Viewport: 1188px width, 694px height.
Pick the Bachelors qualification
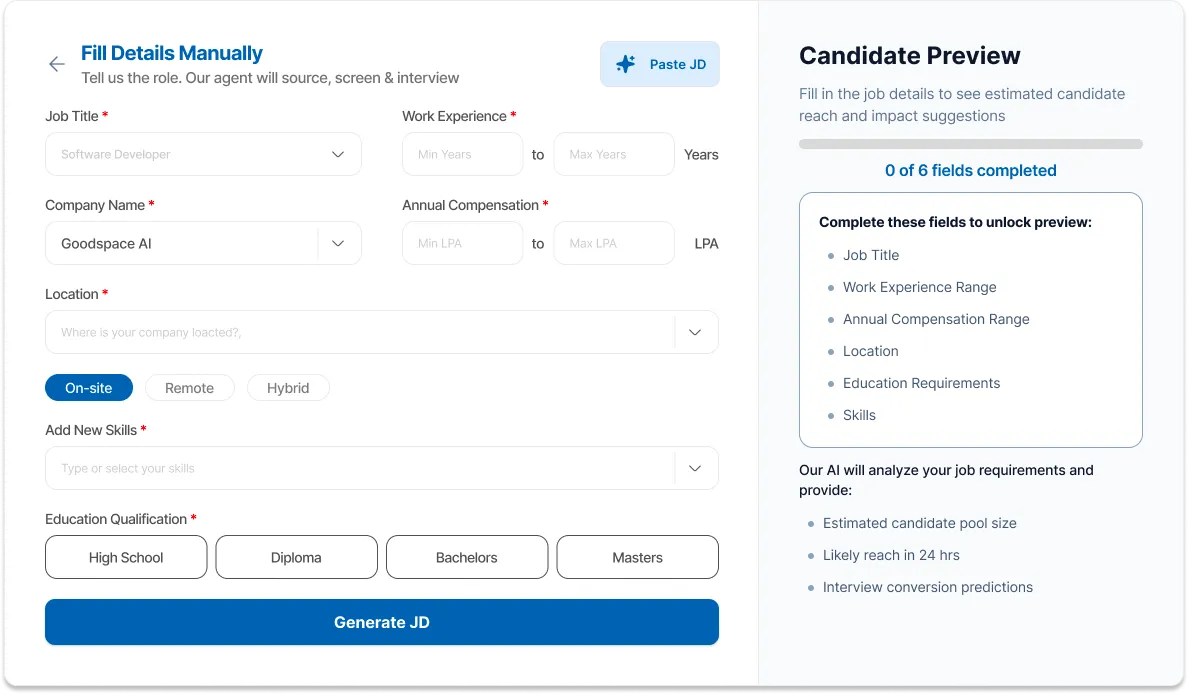tap(467, 558)
